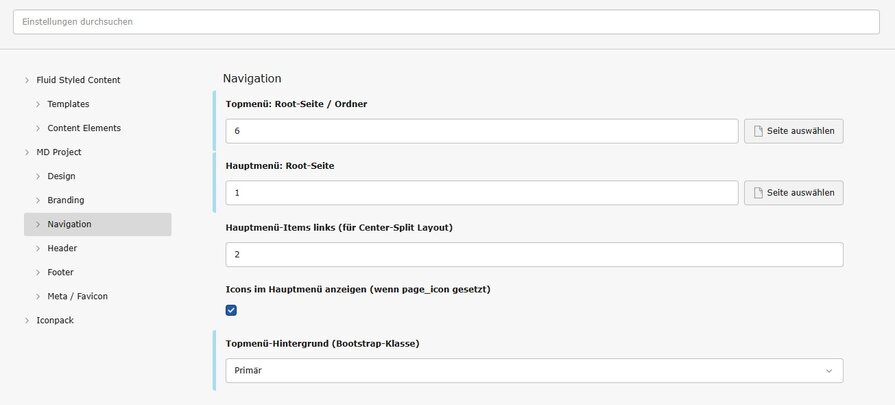Viewport: 895px width, 405px height.
Task: Expand the Iconpack chevron
Action: (x=27, y=320)
